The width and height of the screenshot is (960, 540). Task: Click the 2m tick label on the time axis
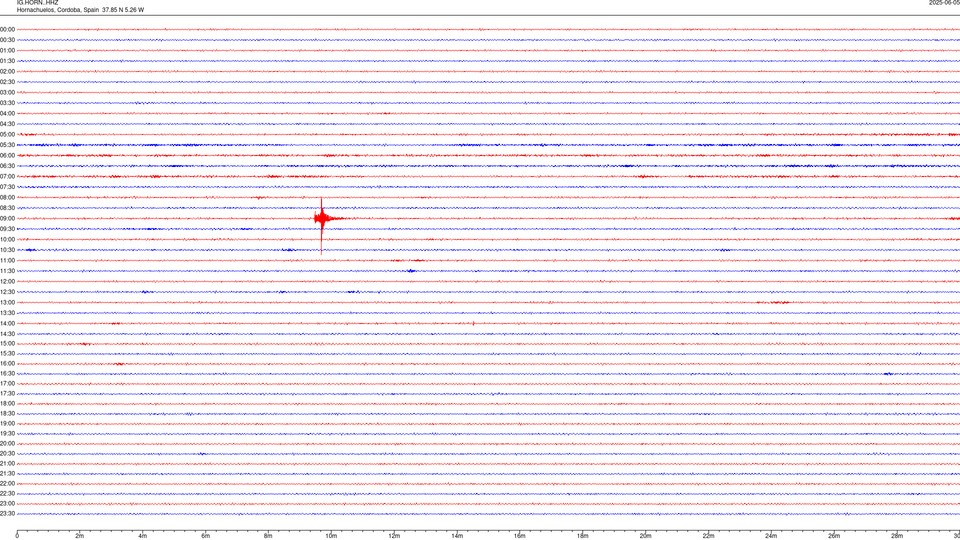tap(80, 536)
